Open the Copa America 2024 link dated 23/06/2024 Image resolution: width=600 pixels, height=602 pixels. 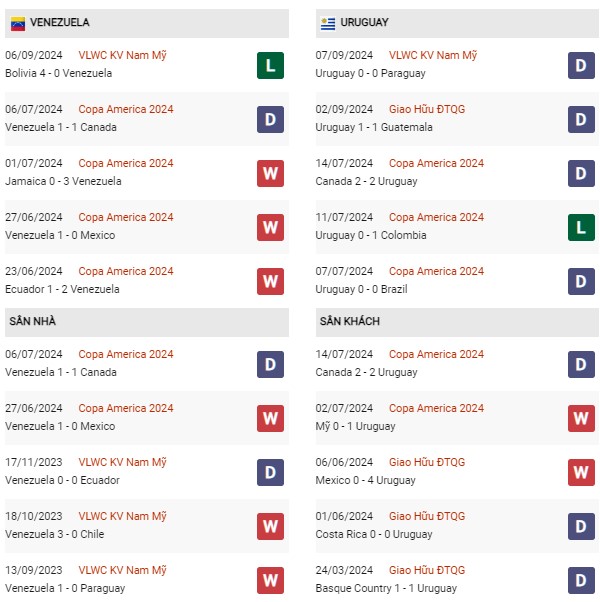click(x=126, y=272)
